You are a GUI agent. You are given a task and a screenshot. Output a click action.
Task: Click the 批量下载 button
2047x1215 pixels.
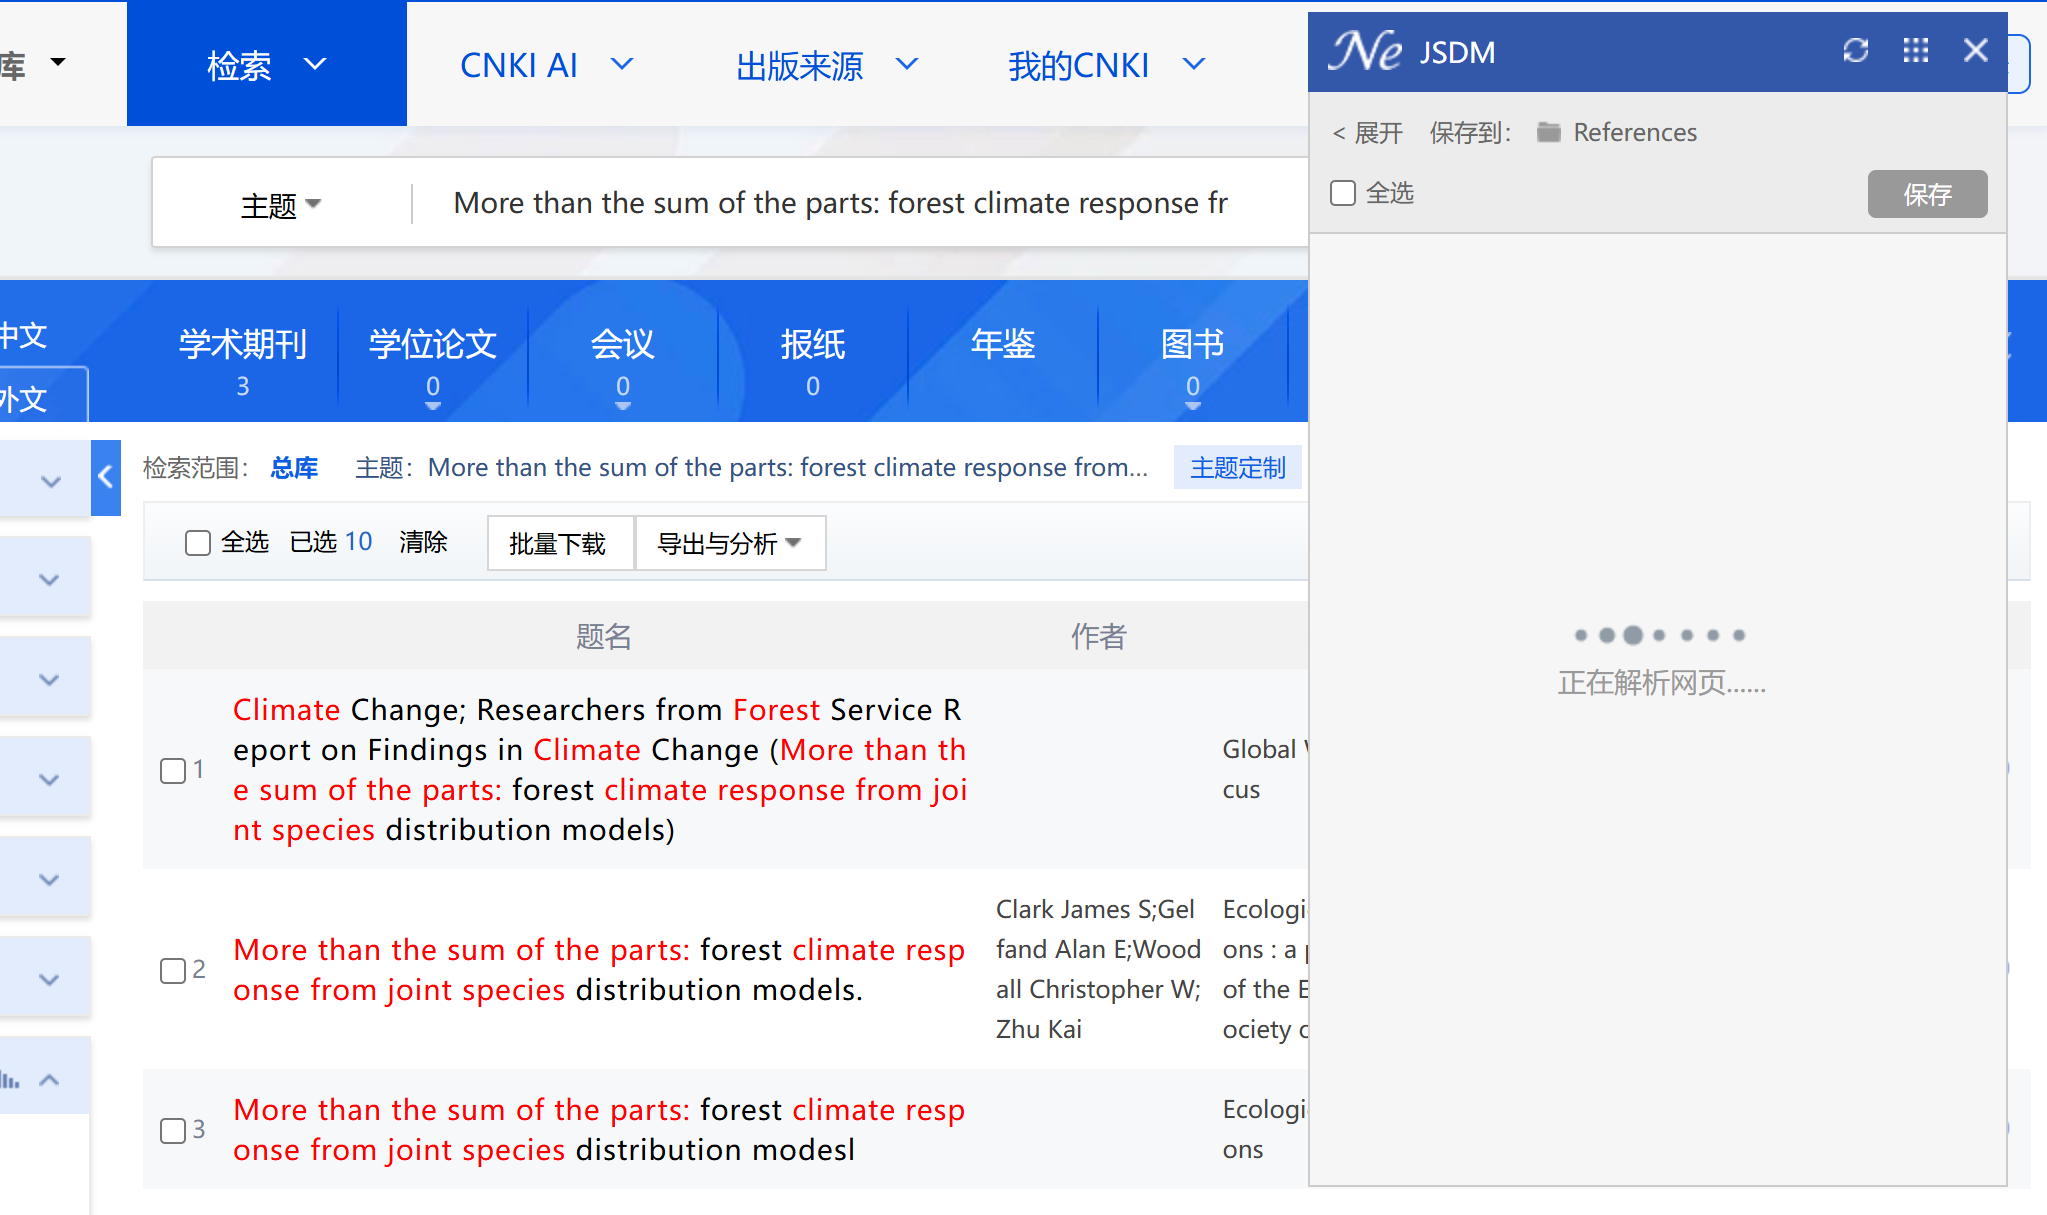click(x=558, y=544)
